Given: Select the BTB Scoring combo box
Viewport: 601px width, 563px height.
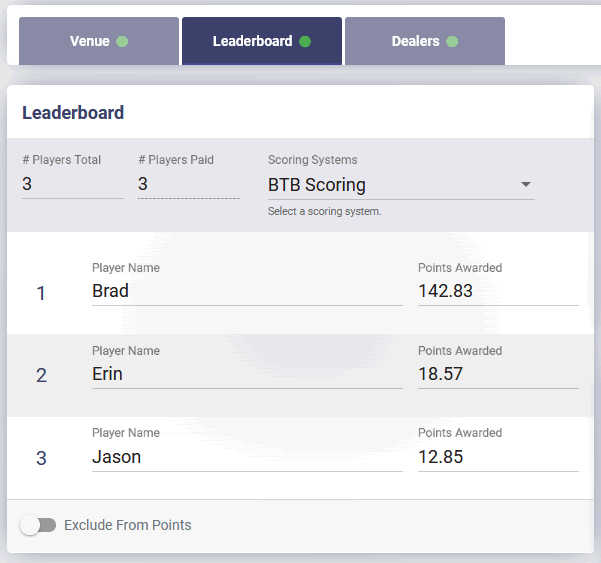Looking at the screenshot, I should [x=401, y=185].
